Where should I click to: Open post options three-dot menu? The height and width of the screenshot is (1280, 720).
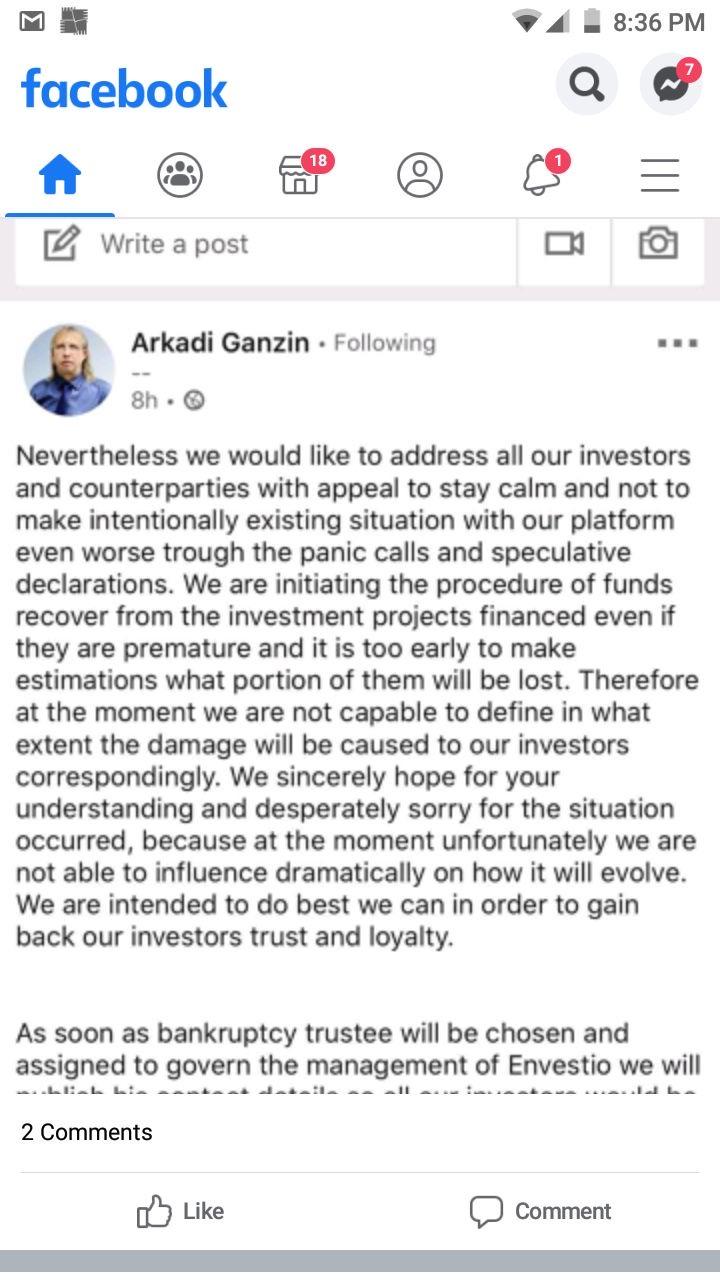click(x=677, y=343)
